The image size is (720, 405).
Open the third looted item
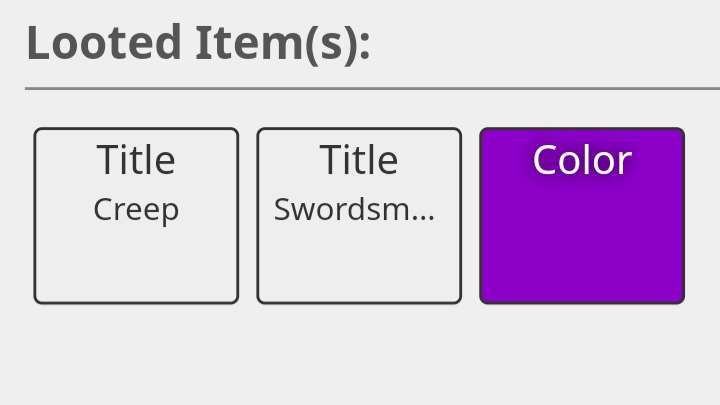pos(582,215)
